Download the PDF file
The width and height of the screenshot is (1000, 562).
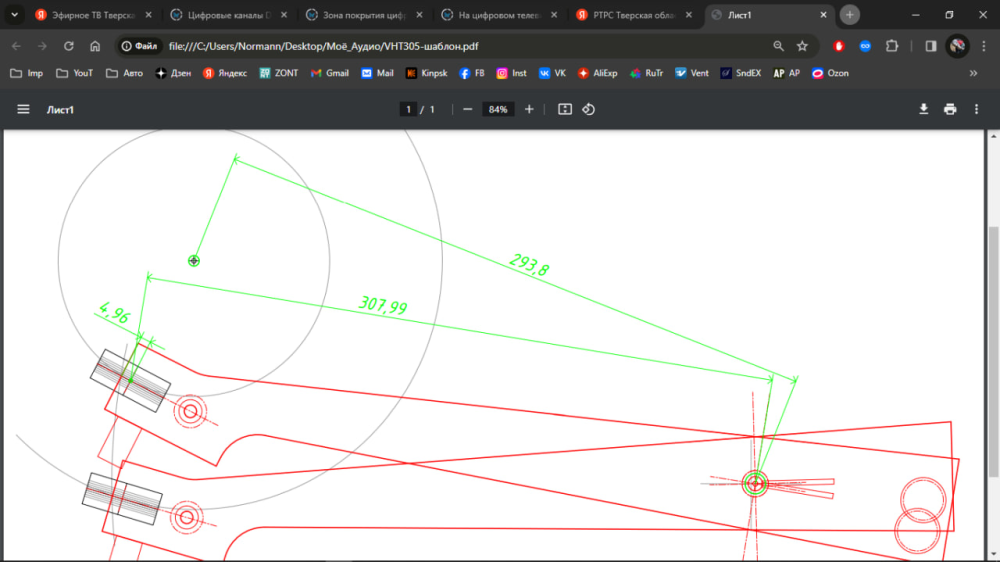(x=923, y=109)
